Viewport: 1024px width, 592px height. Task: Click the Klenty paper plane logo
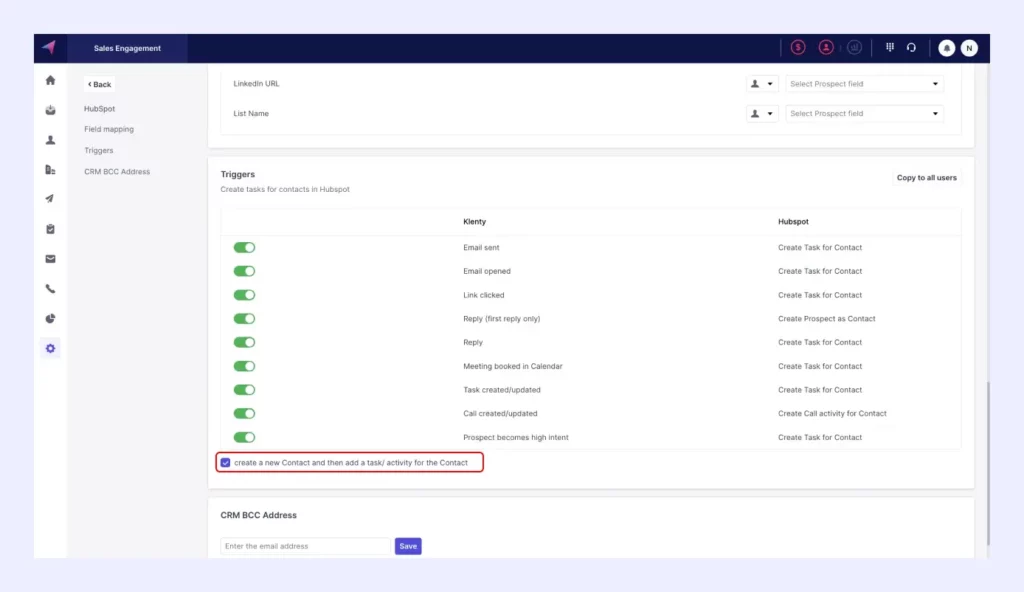tap(50, 48)
